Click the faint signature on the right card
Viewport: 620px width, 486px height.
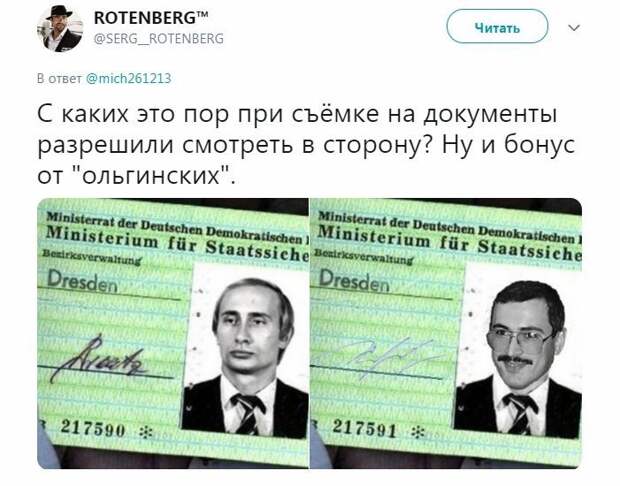click(380, 357)
